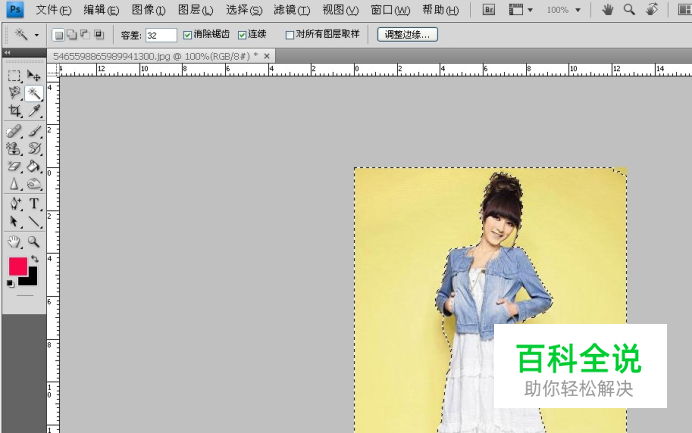Screen dimensions: 692x433
Task: Select the Brush tool
Action: 34,131
